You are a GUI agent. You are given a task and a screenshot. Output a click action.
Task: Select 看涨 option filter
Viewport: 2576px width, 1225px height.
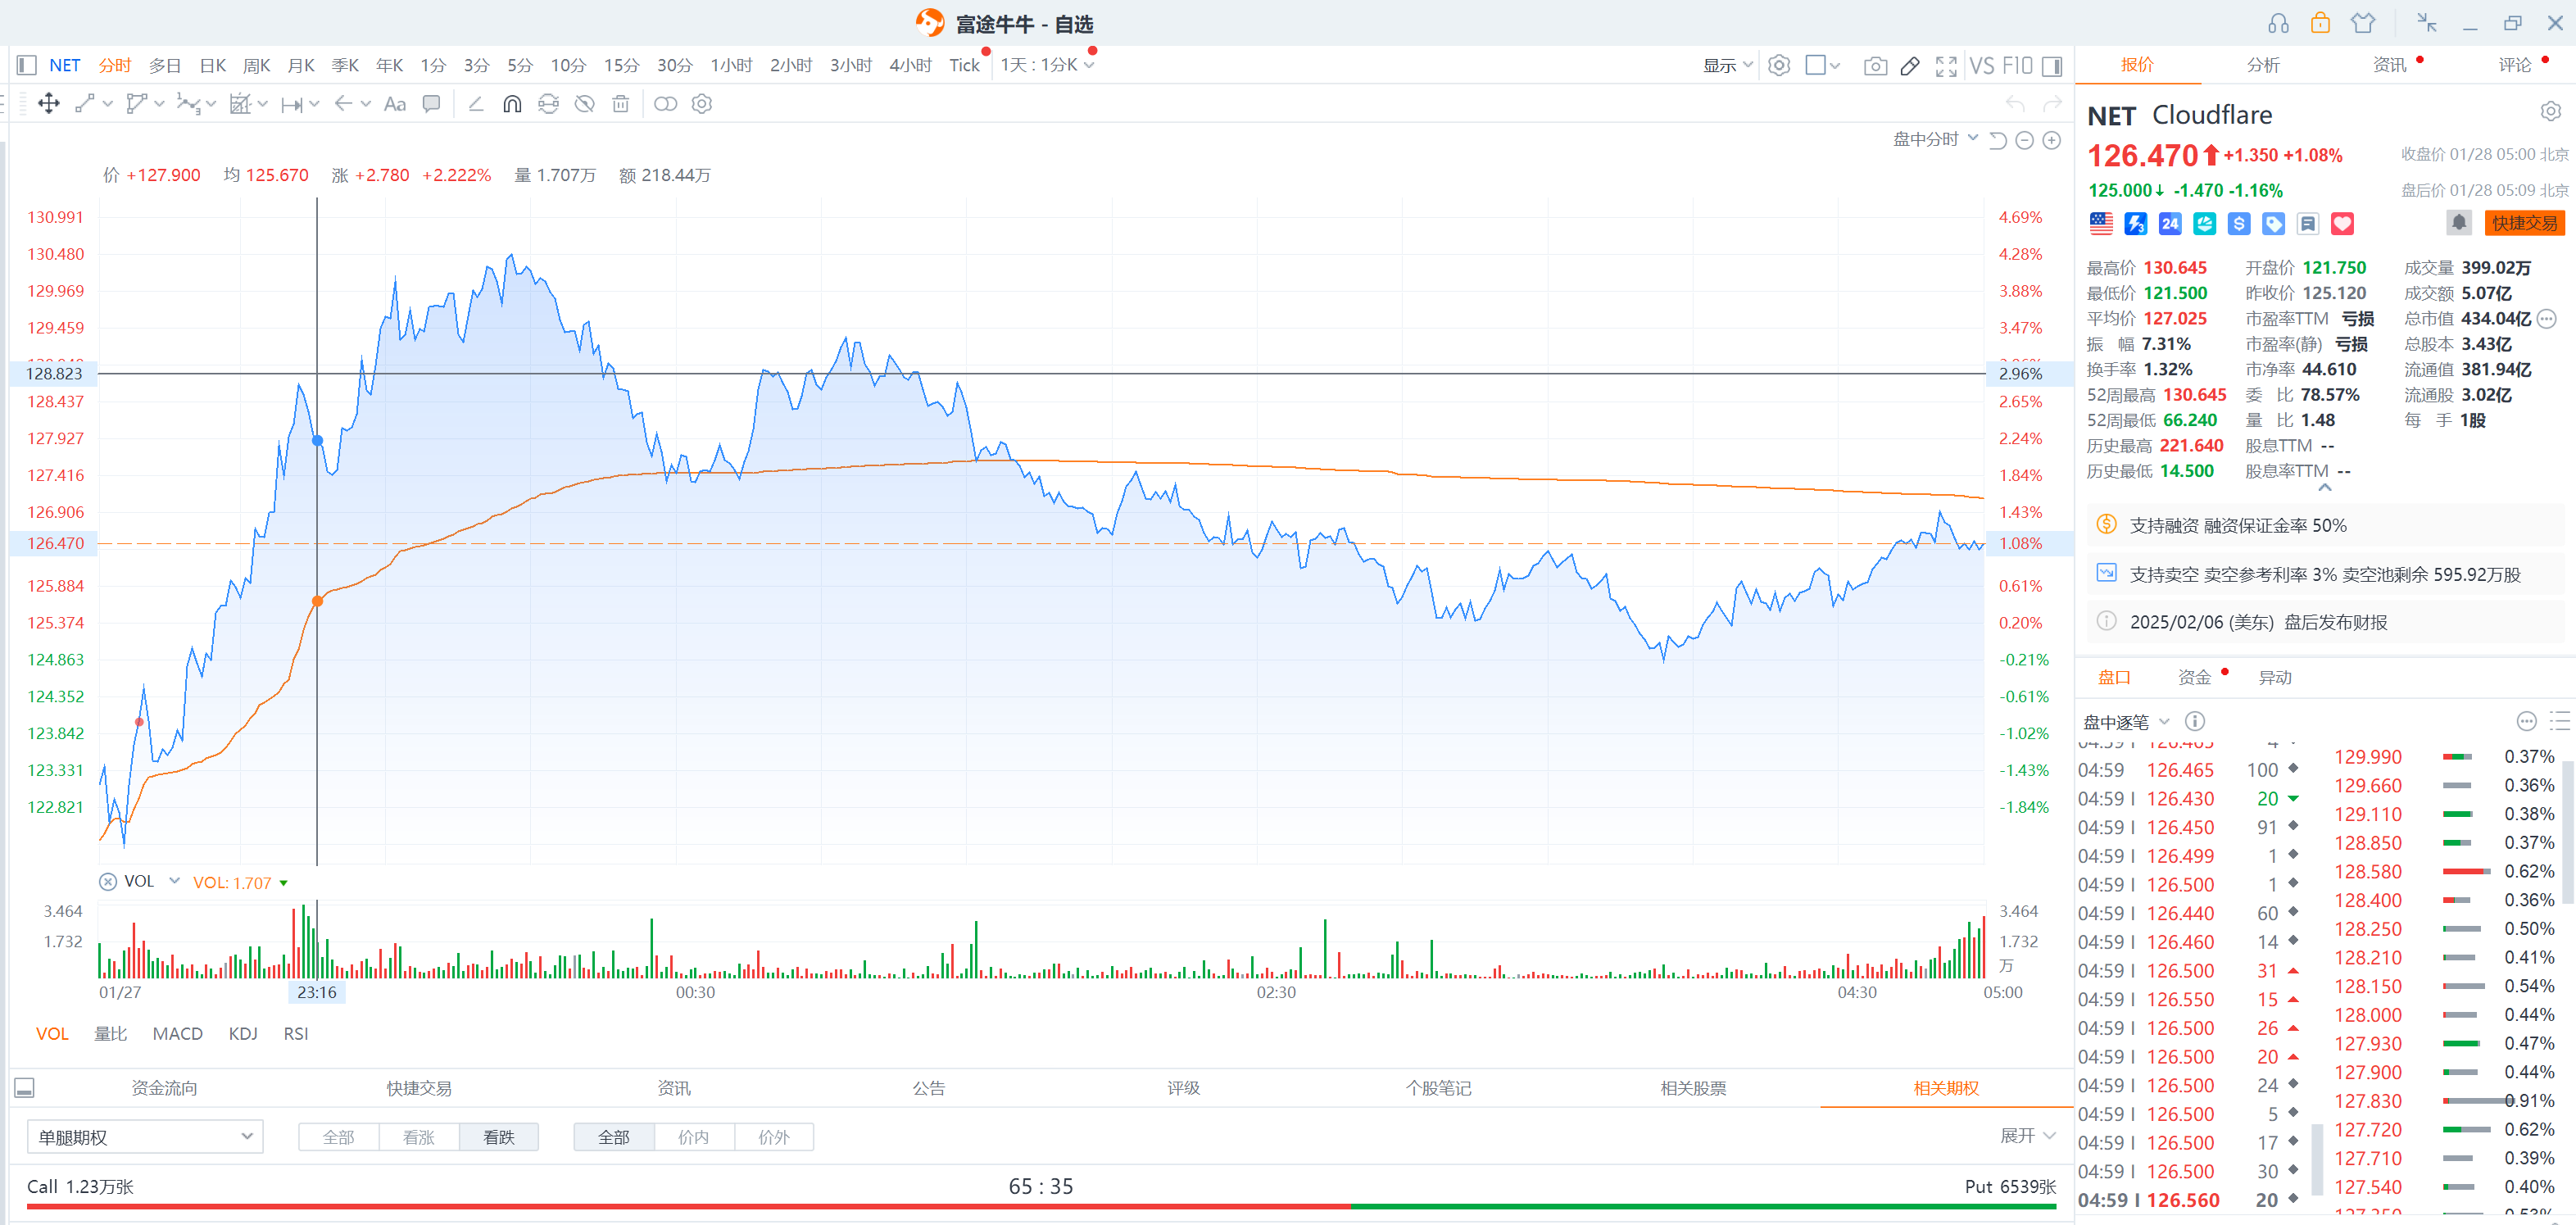coord(419,1137)
